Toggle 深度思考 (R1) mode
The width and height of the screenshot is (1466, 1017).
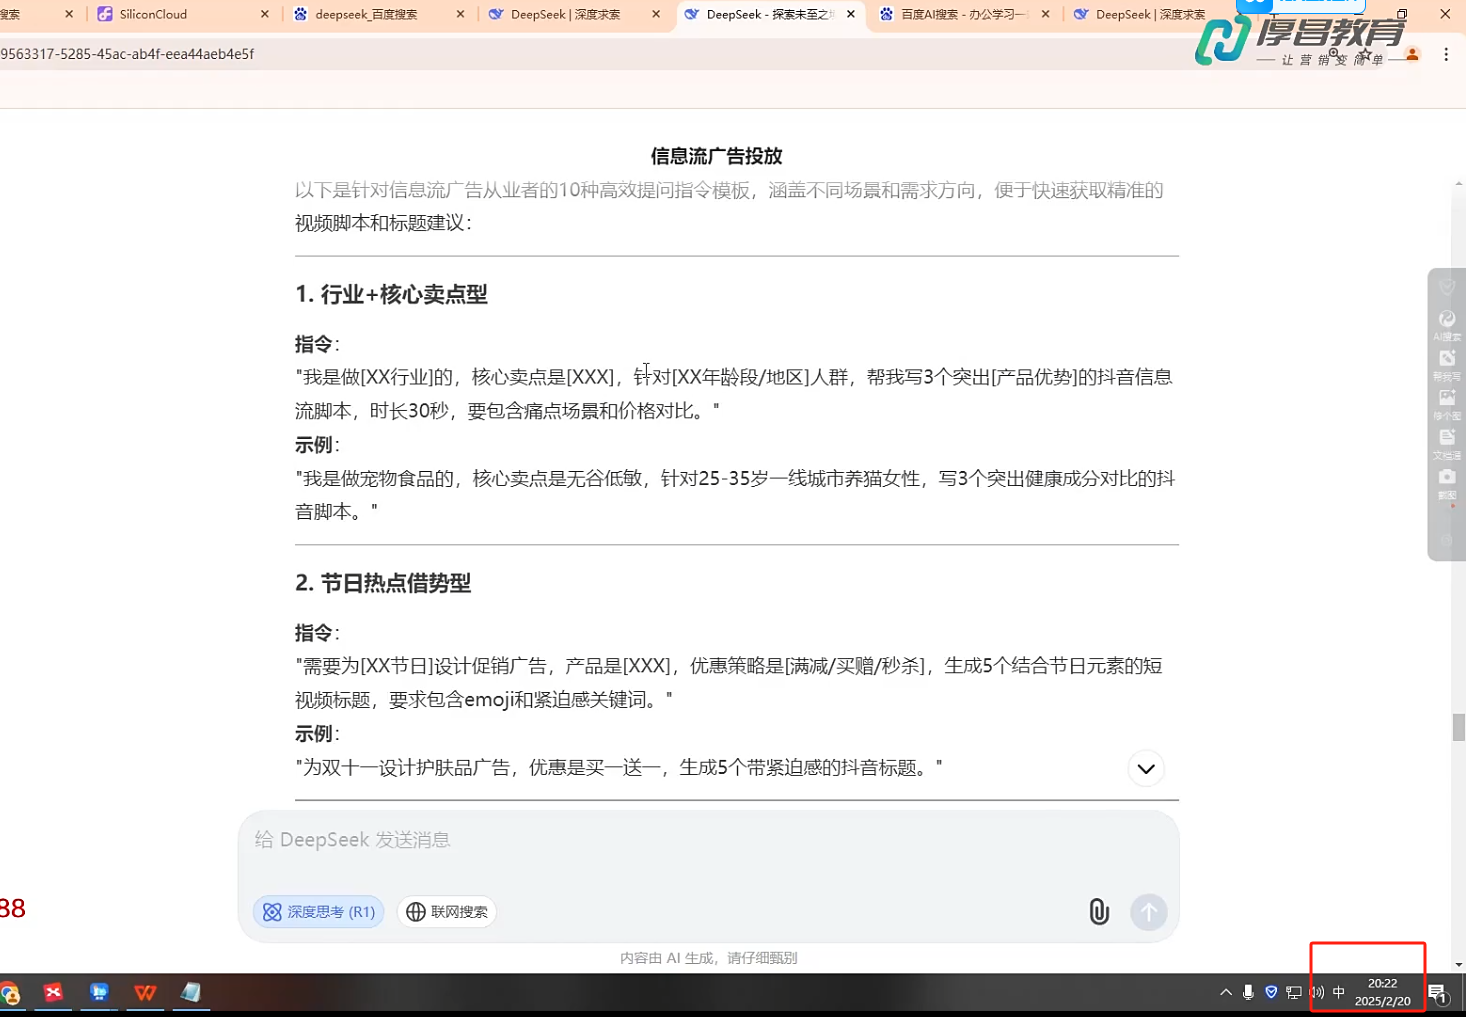[x=318, y=911]
